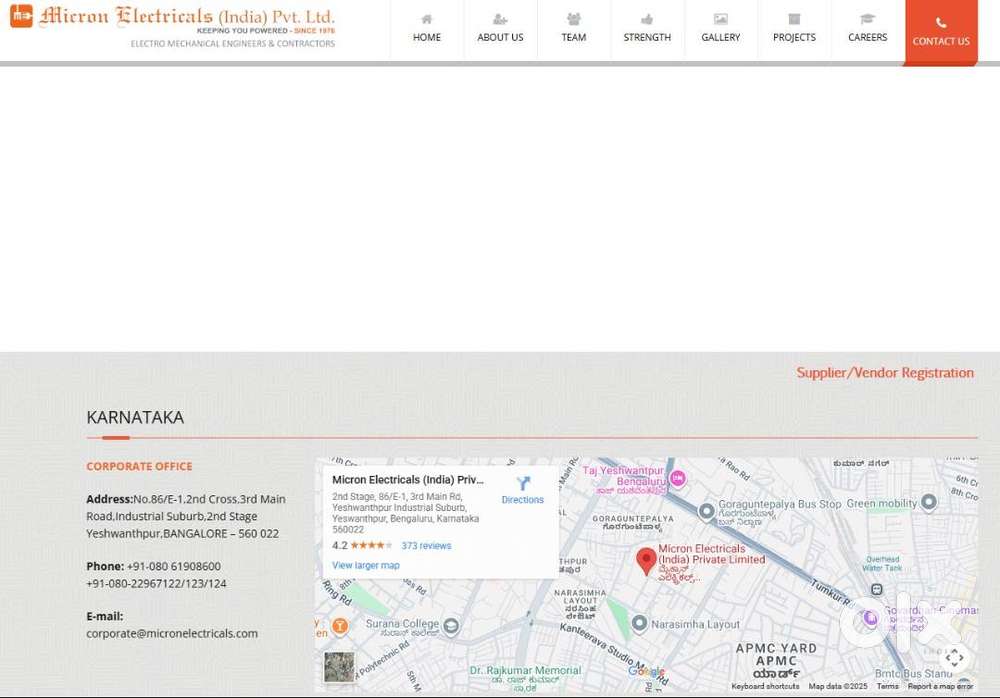Image resolution: width=1000 pixels, height=698 pixels.
Task: Click the Surana College map marker
Action: coord(451,626)
